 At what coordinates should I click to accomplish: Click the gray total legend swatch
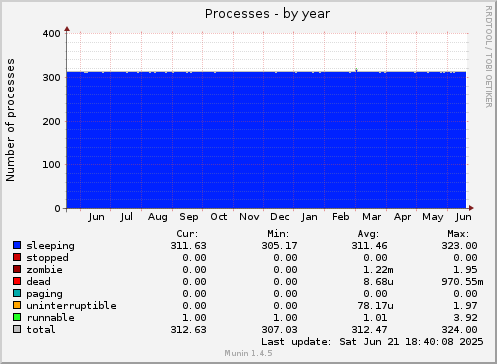tap(17, 329)
